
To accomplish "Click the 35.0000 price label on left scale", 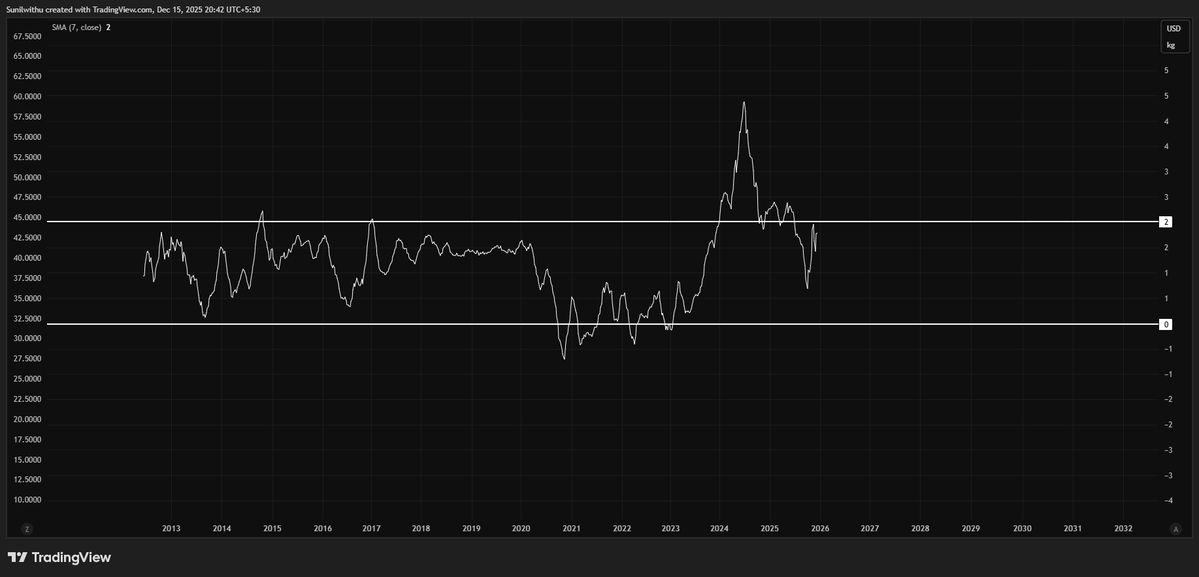I will tap(28, 299).
